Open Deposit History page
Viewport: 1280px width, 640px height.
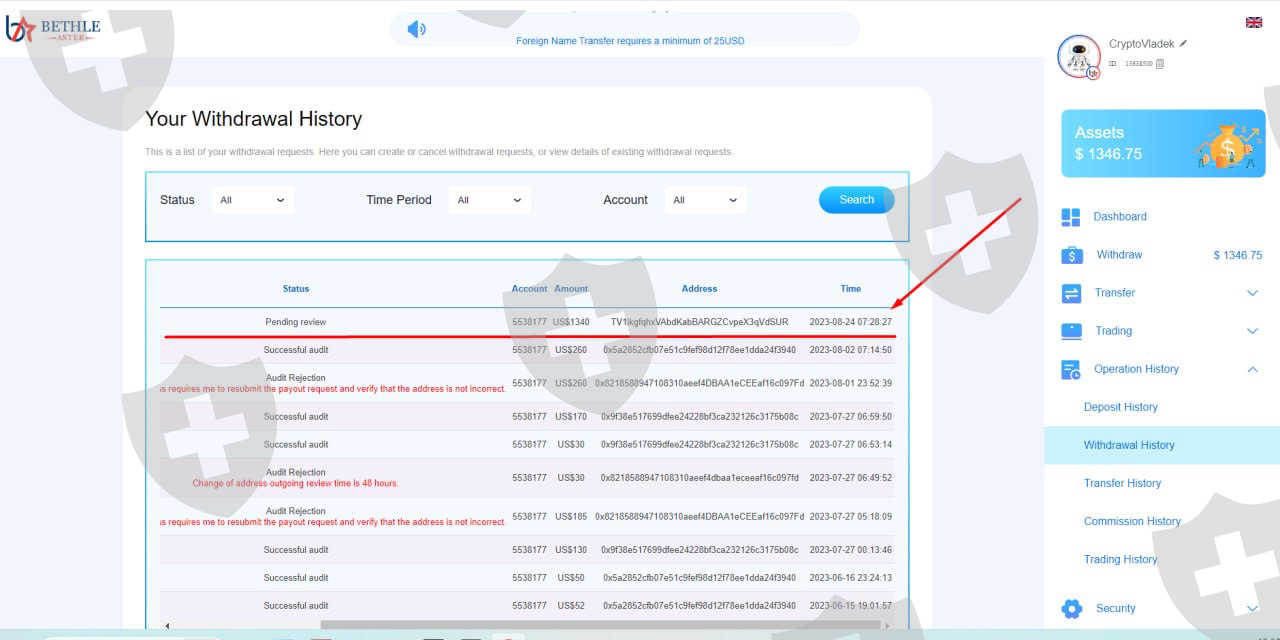tap(1120, 407)
